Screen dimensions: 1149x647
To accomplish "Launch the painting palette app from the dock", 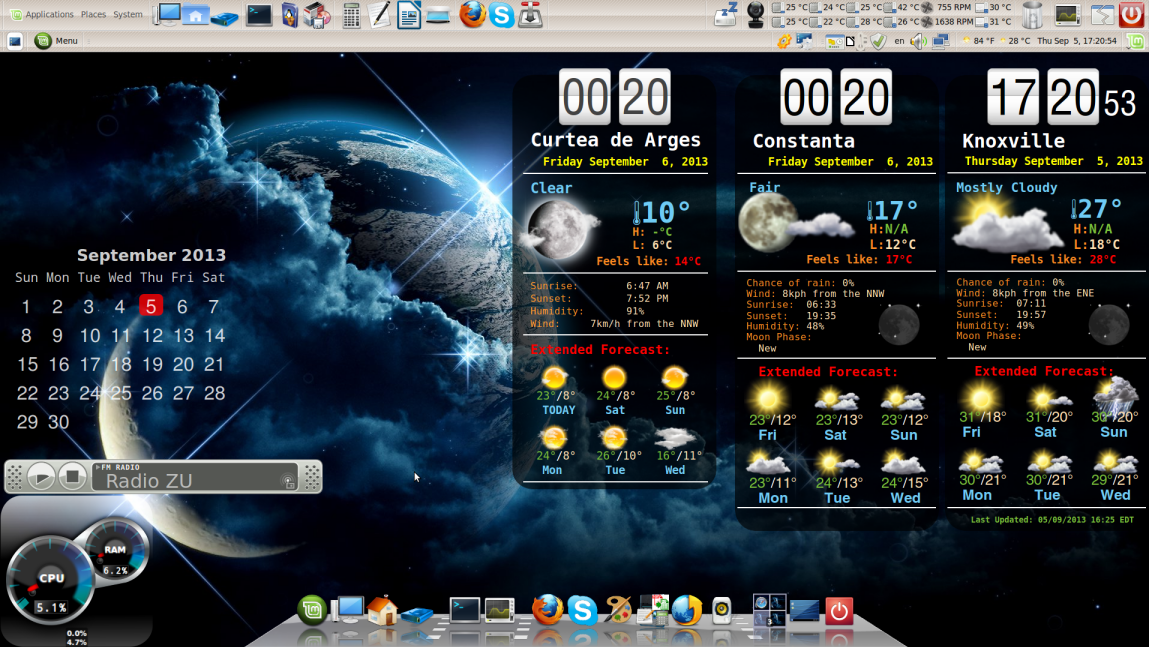I will (617, 610).
